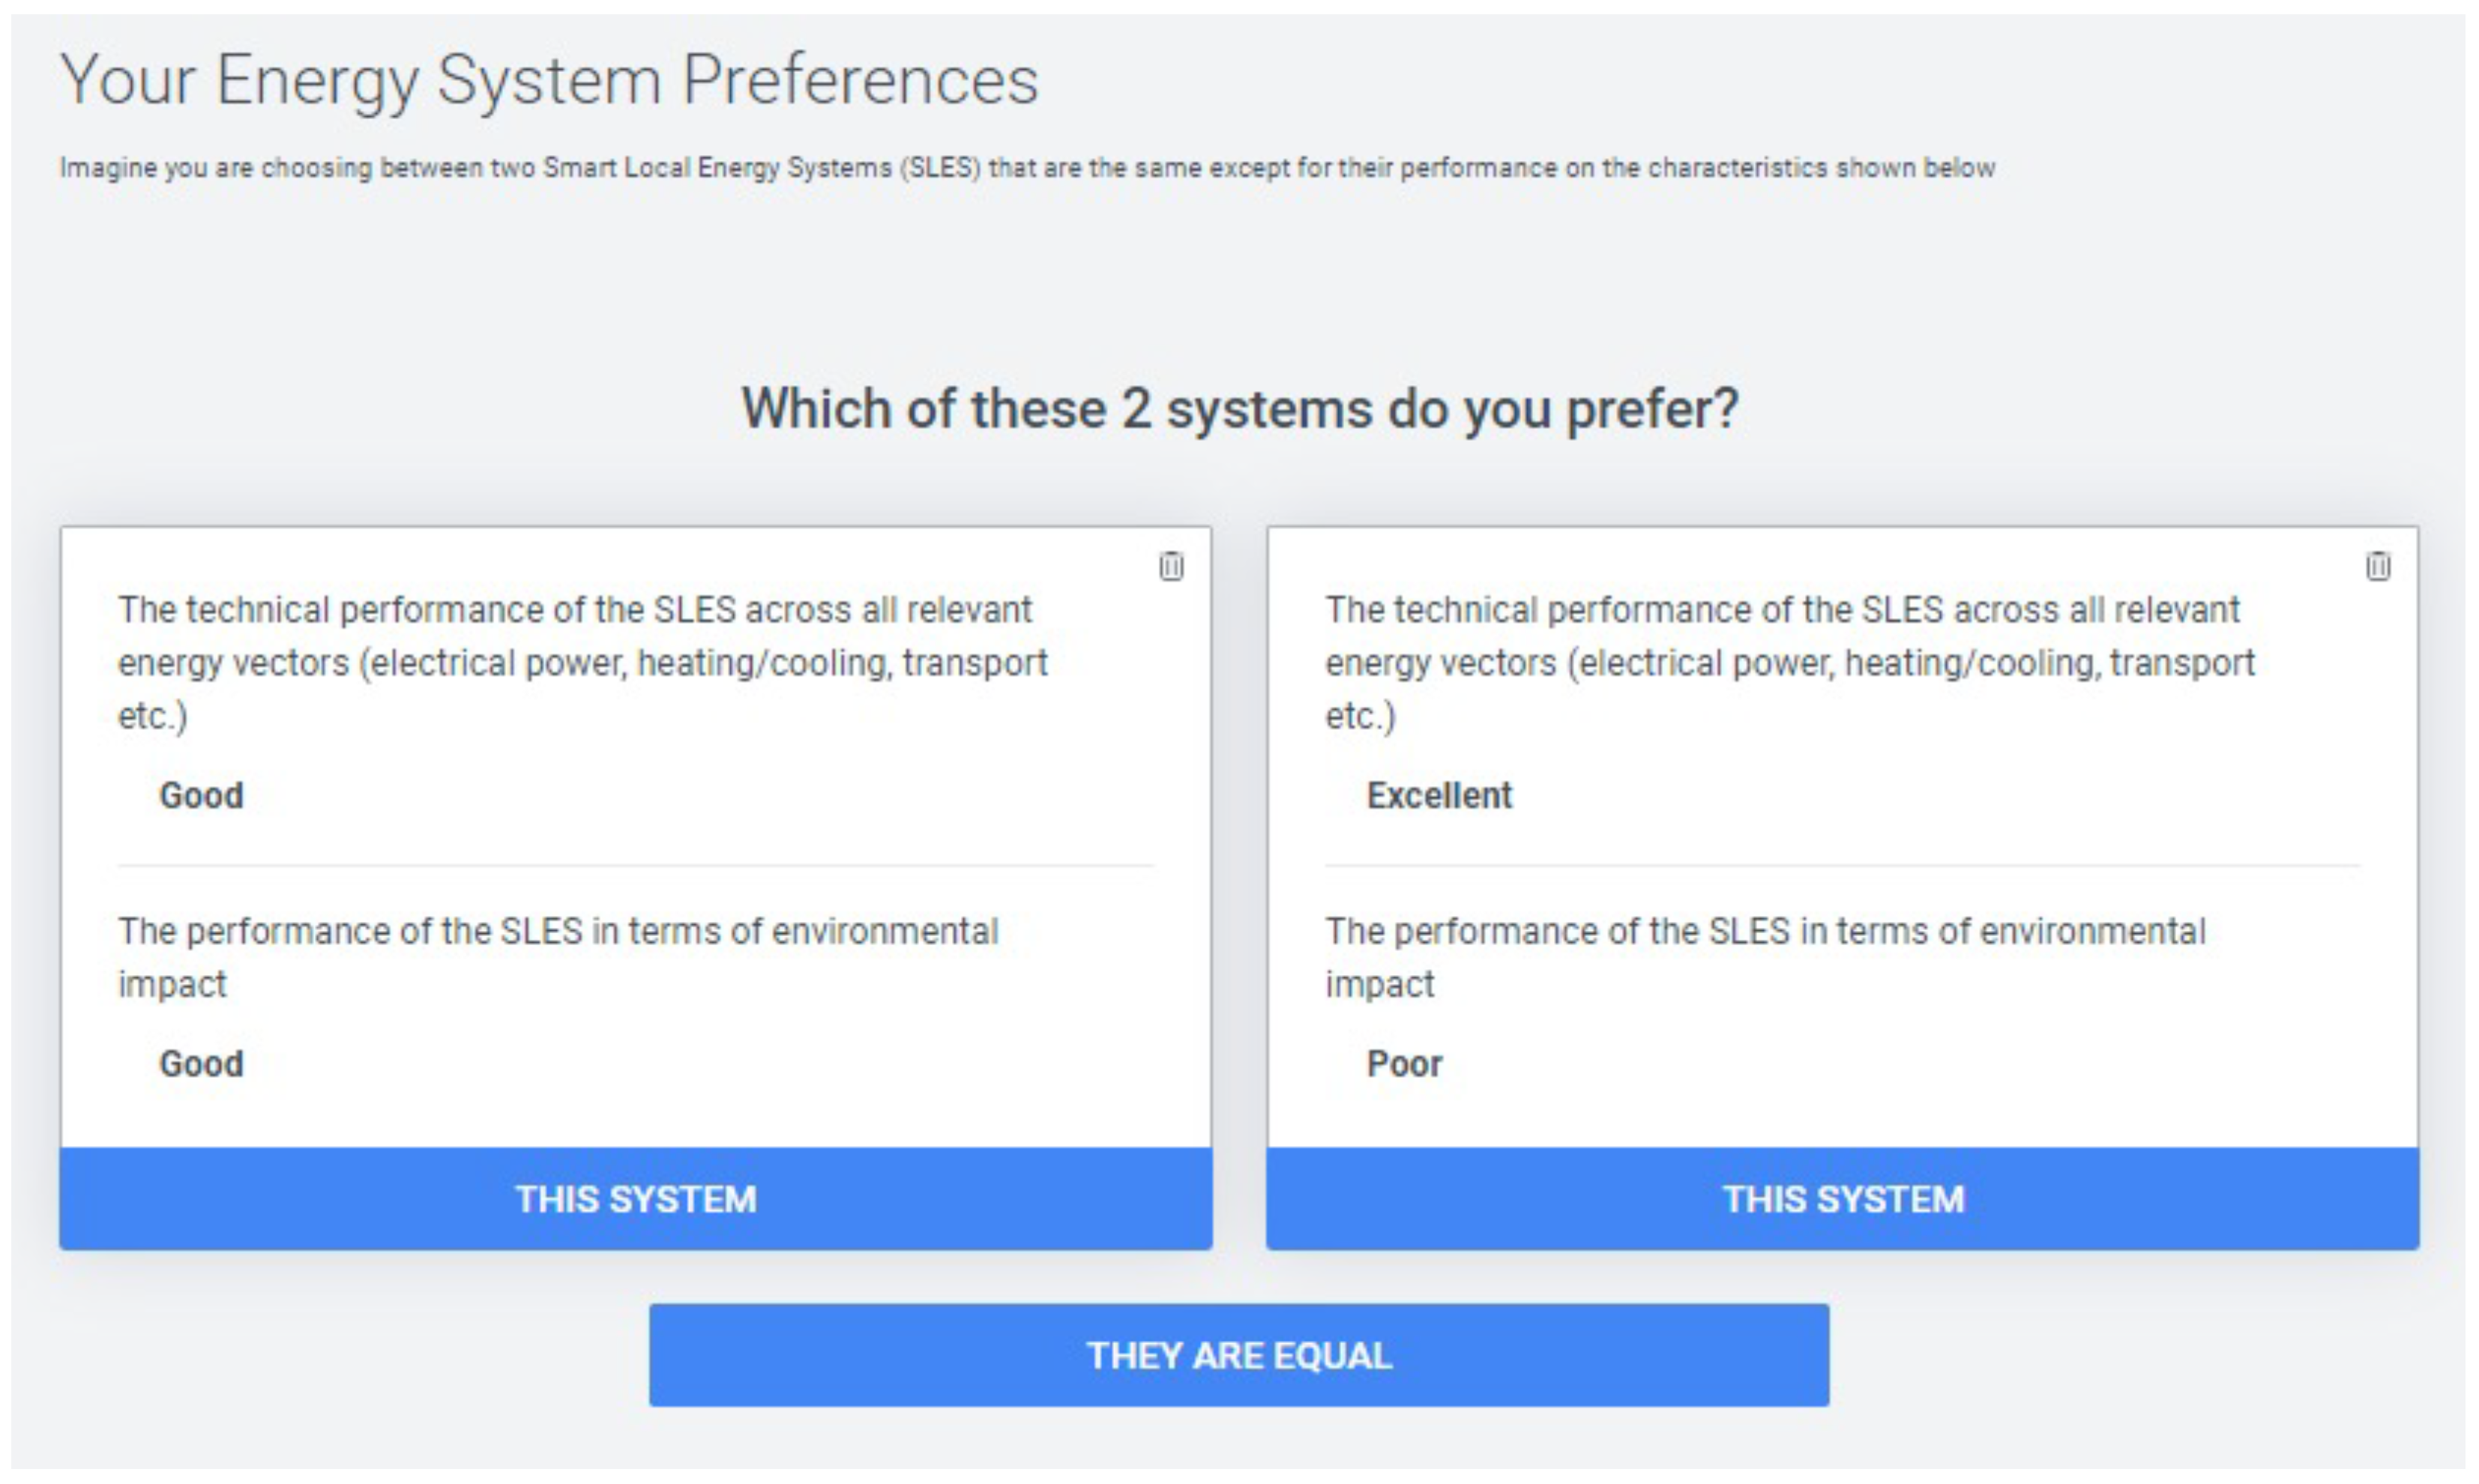The height and width of the screenshot is (1484, 2479).
Task: Choose the right card's THIS SYSTEM button
Action: point(1843,1198)
